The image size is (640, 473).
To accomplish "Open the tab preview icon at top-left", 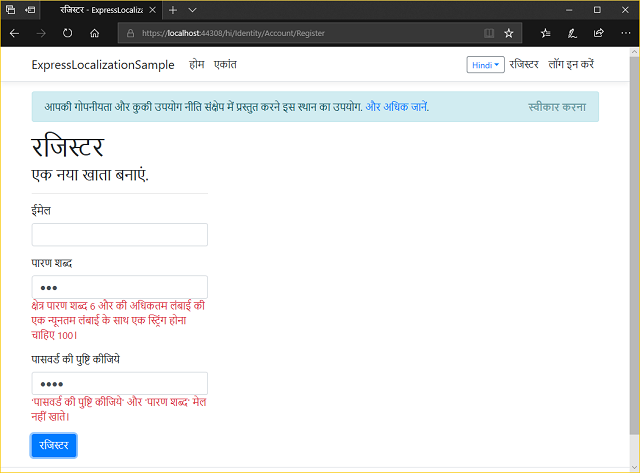I will click(11, 10).
